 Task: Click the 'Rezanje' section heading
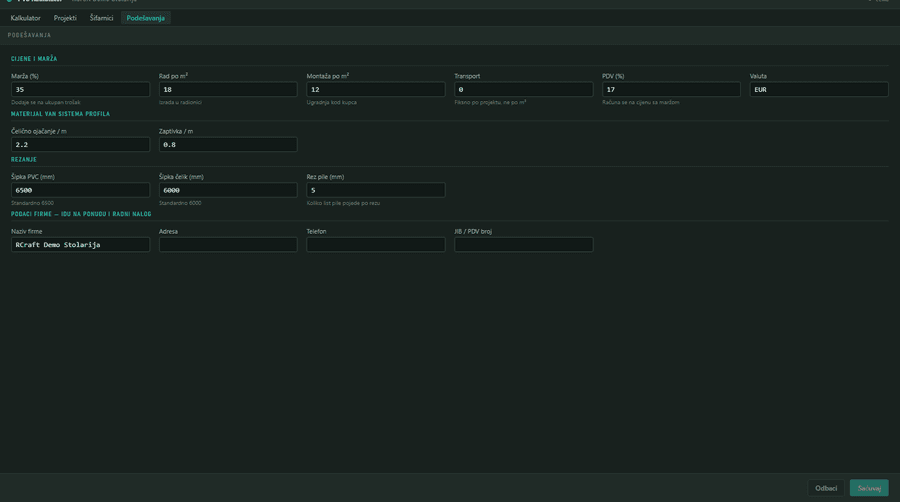pos(24,159)
